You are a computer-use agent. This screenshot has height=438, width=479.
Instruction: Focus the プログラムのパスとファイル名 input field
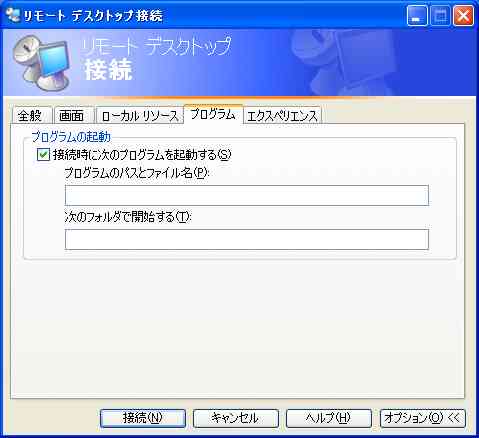click(247, 195)
